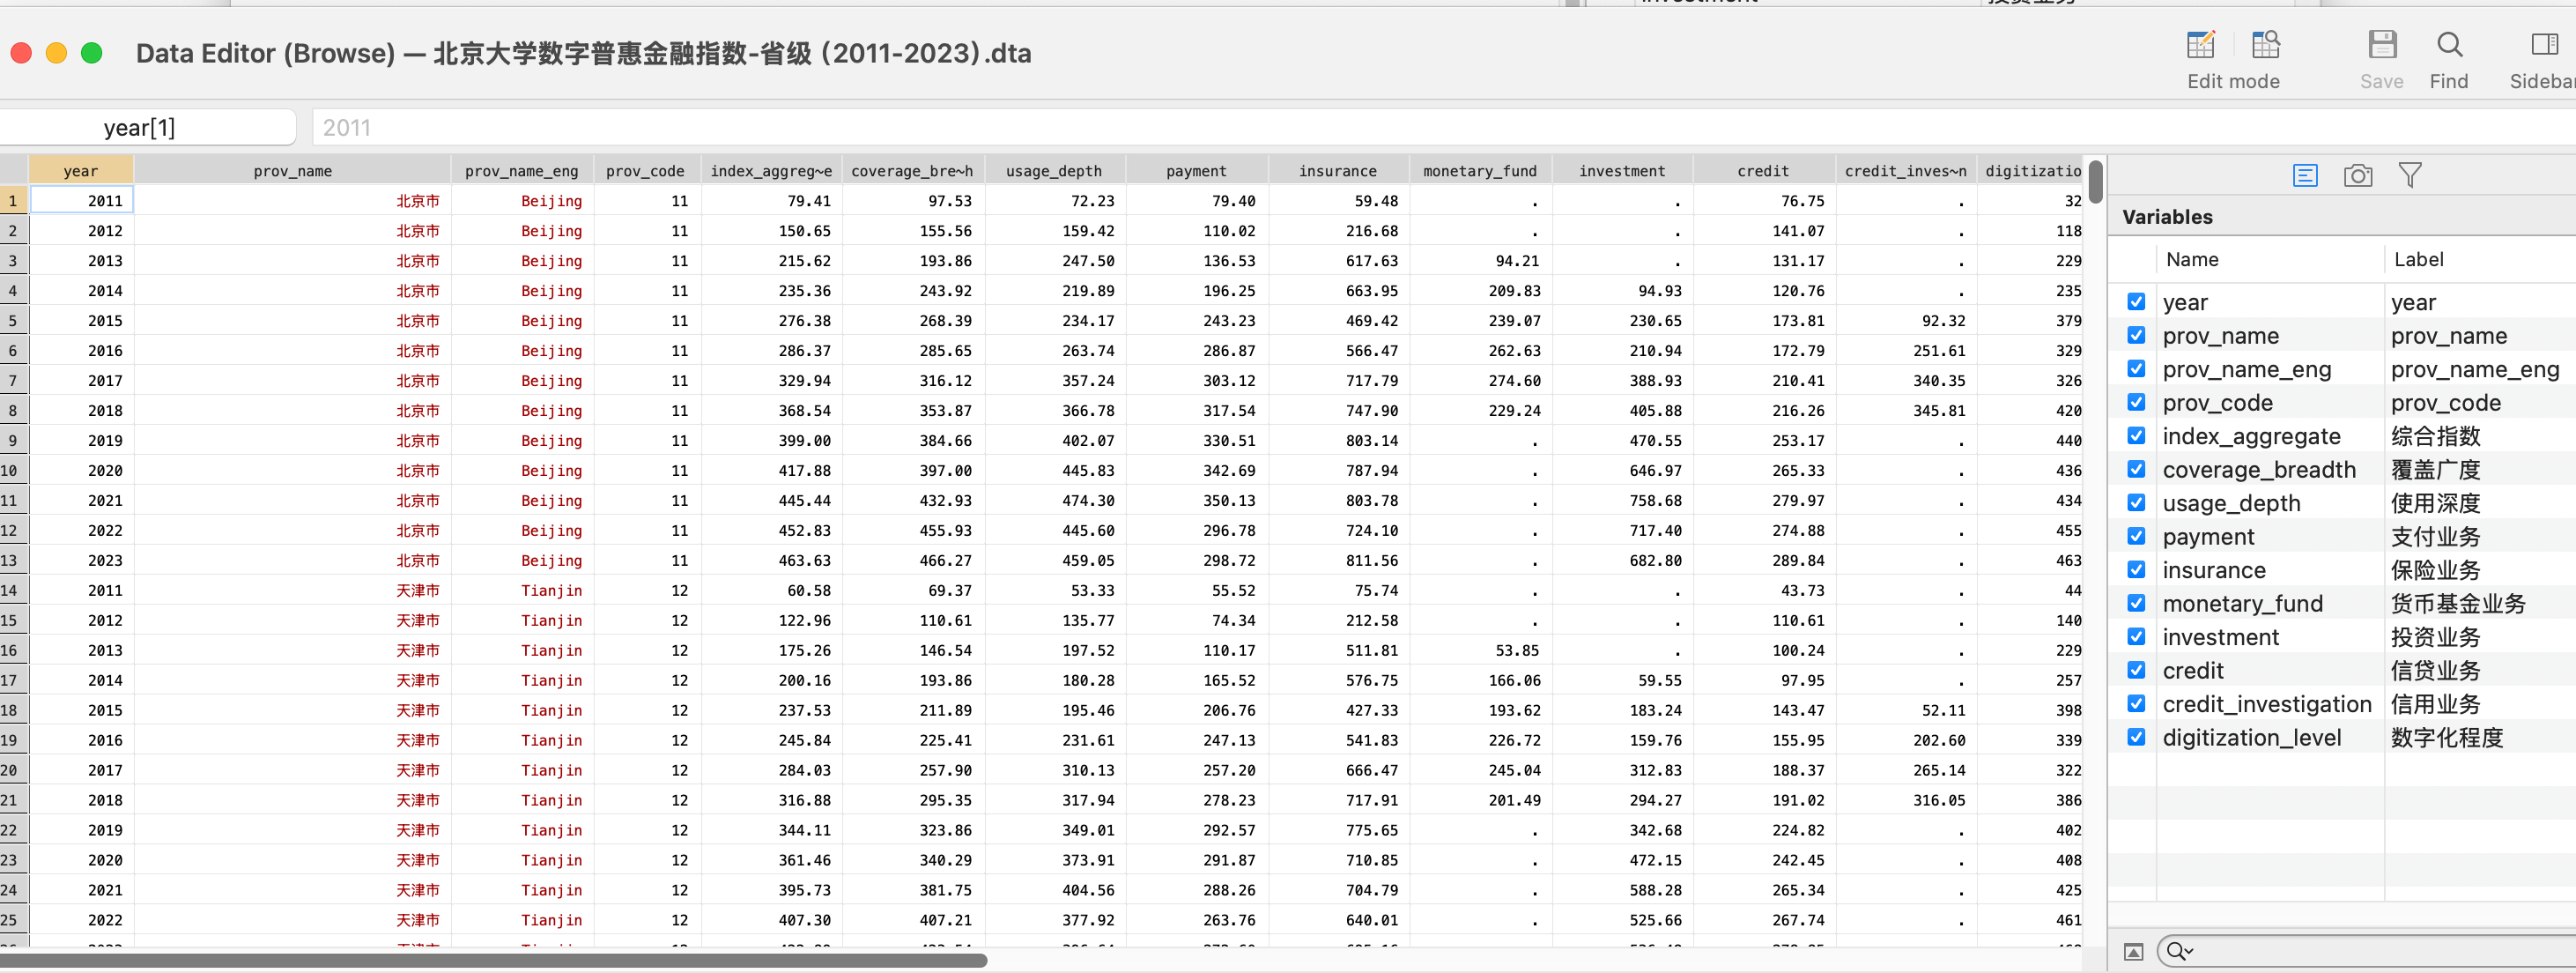Image resolution: width=2576 pixels, height=973 pixels.
Task: Uncheck the insurance variable checkbox
Action: (2136, 570)
